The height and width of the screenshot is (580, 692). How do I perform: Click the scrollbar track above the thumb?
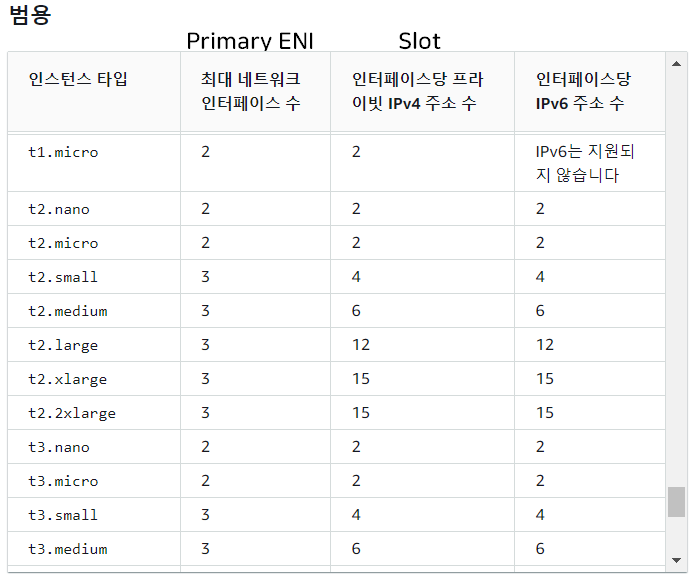pos(676,278)
